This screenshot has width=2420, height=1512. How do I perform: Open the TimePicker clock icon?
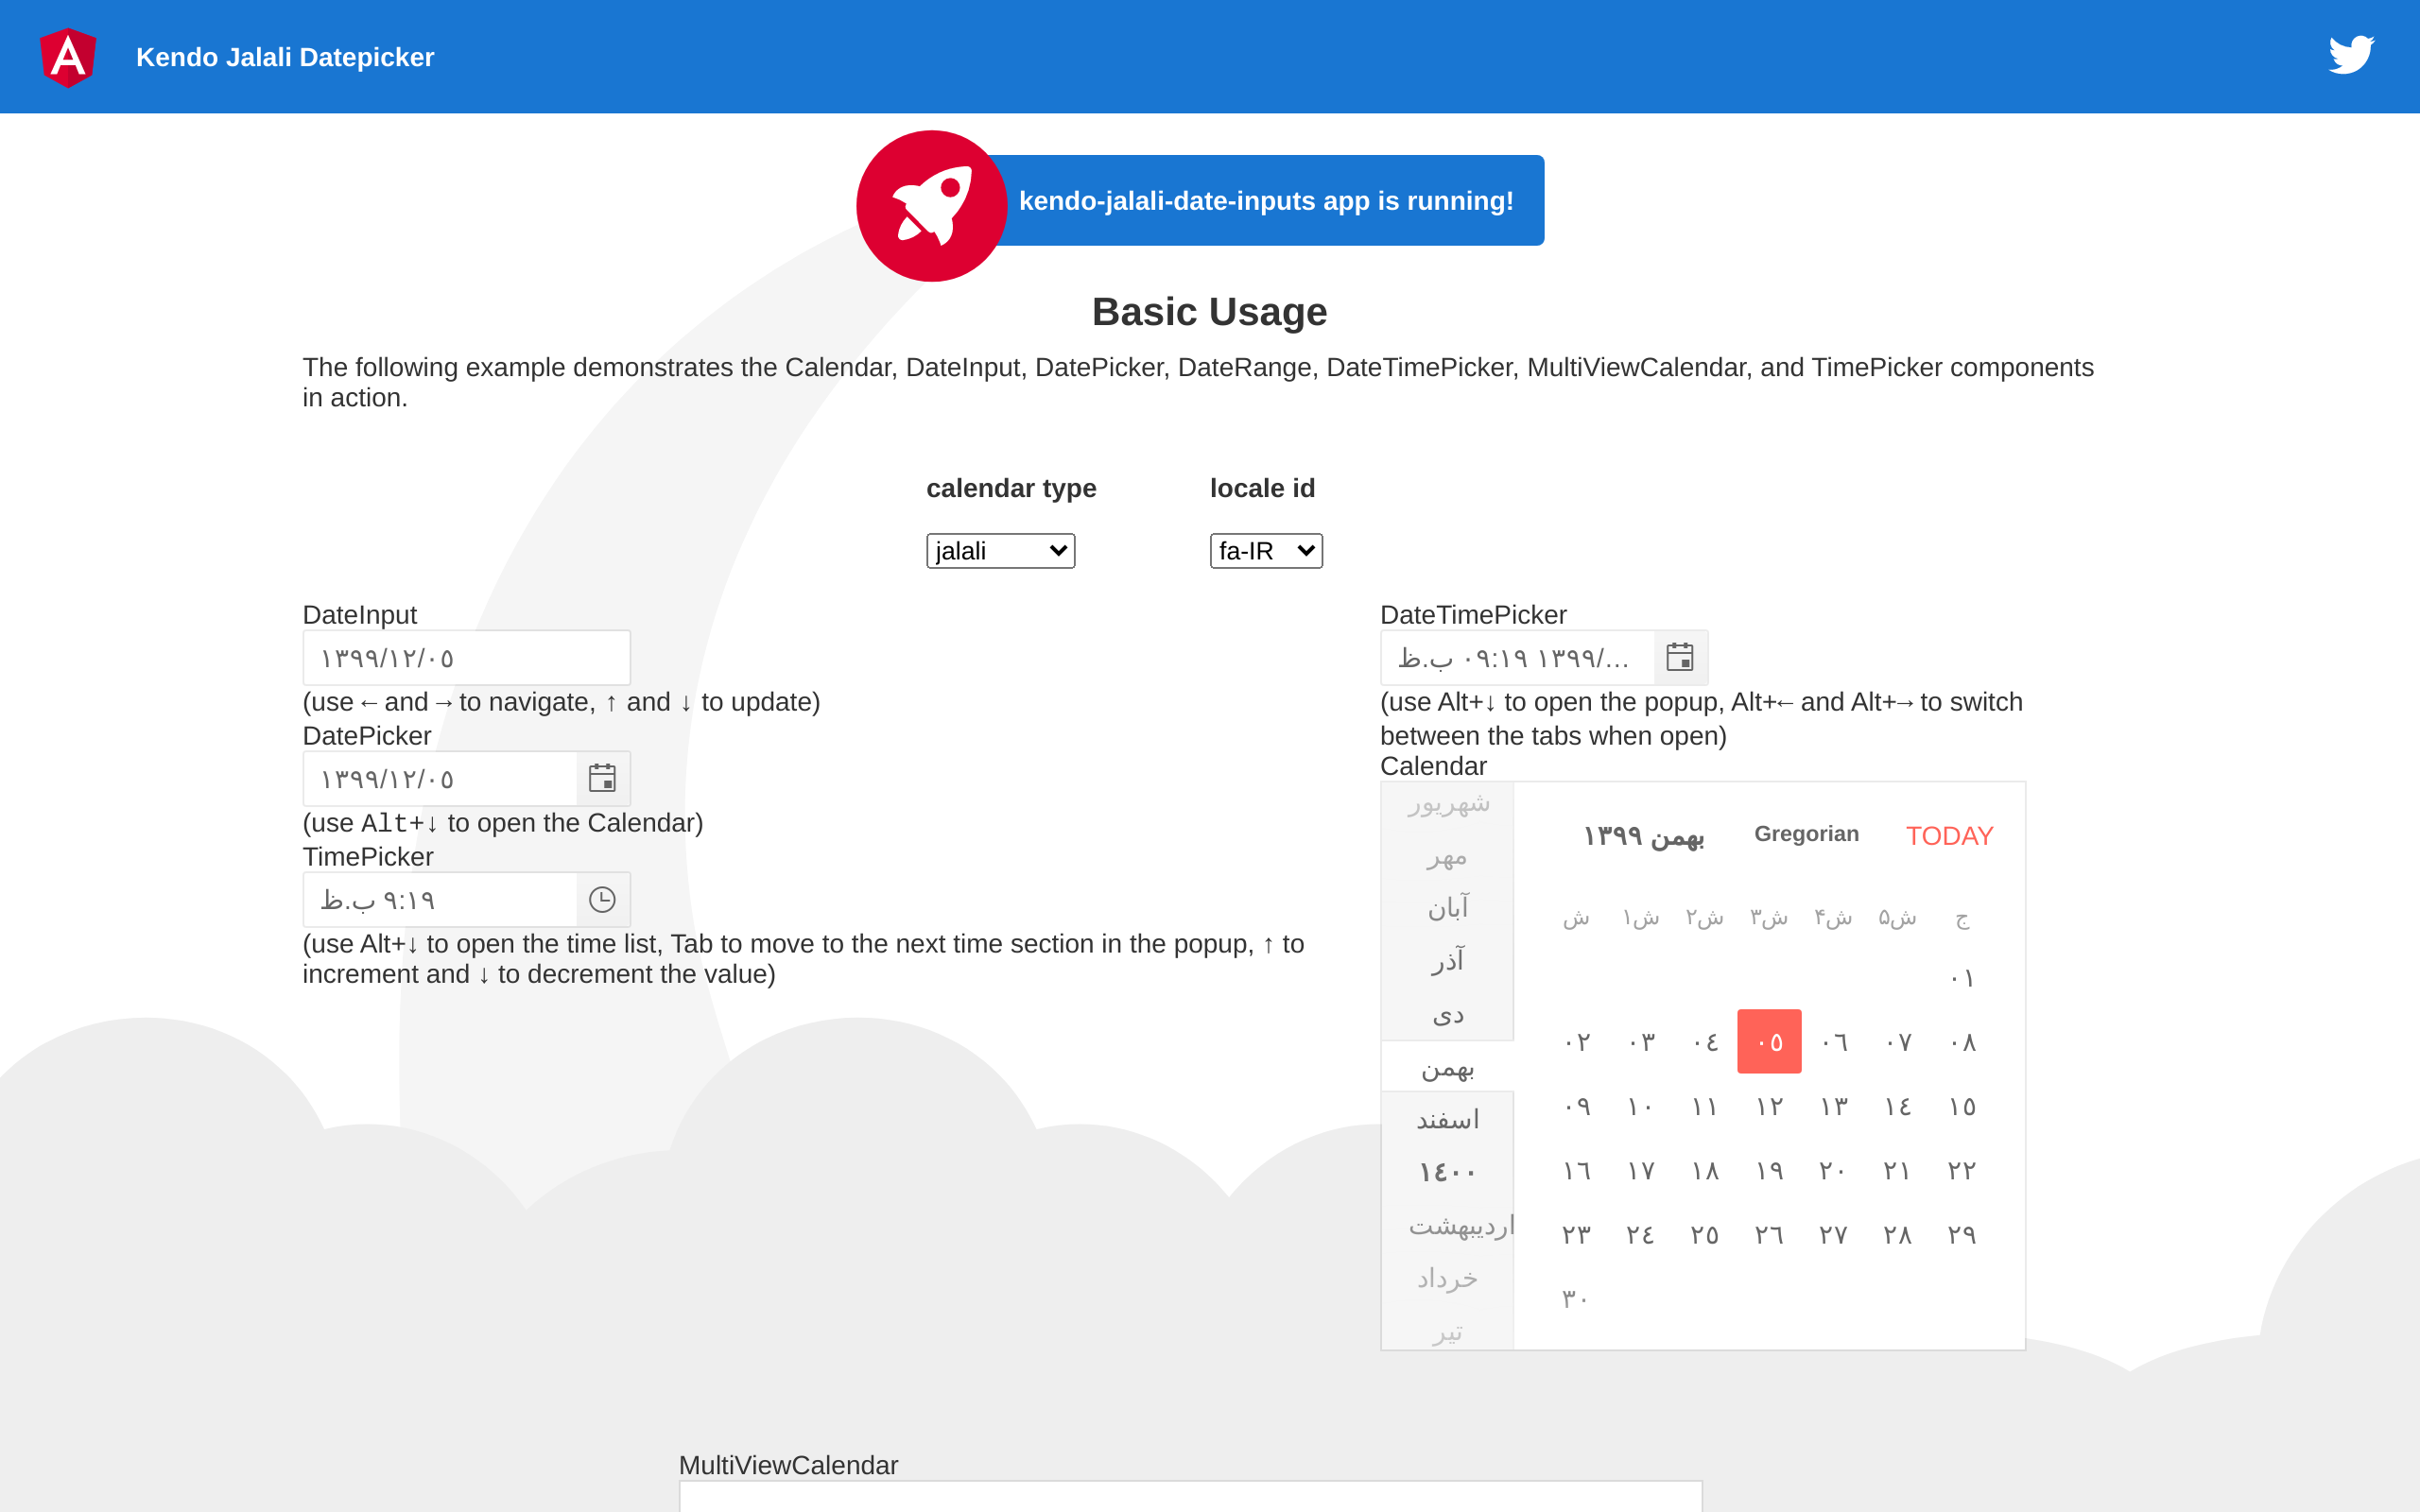point(602,899)
